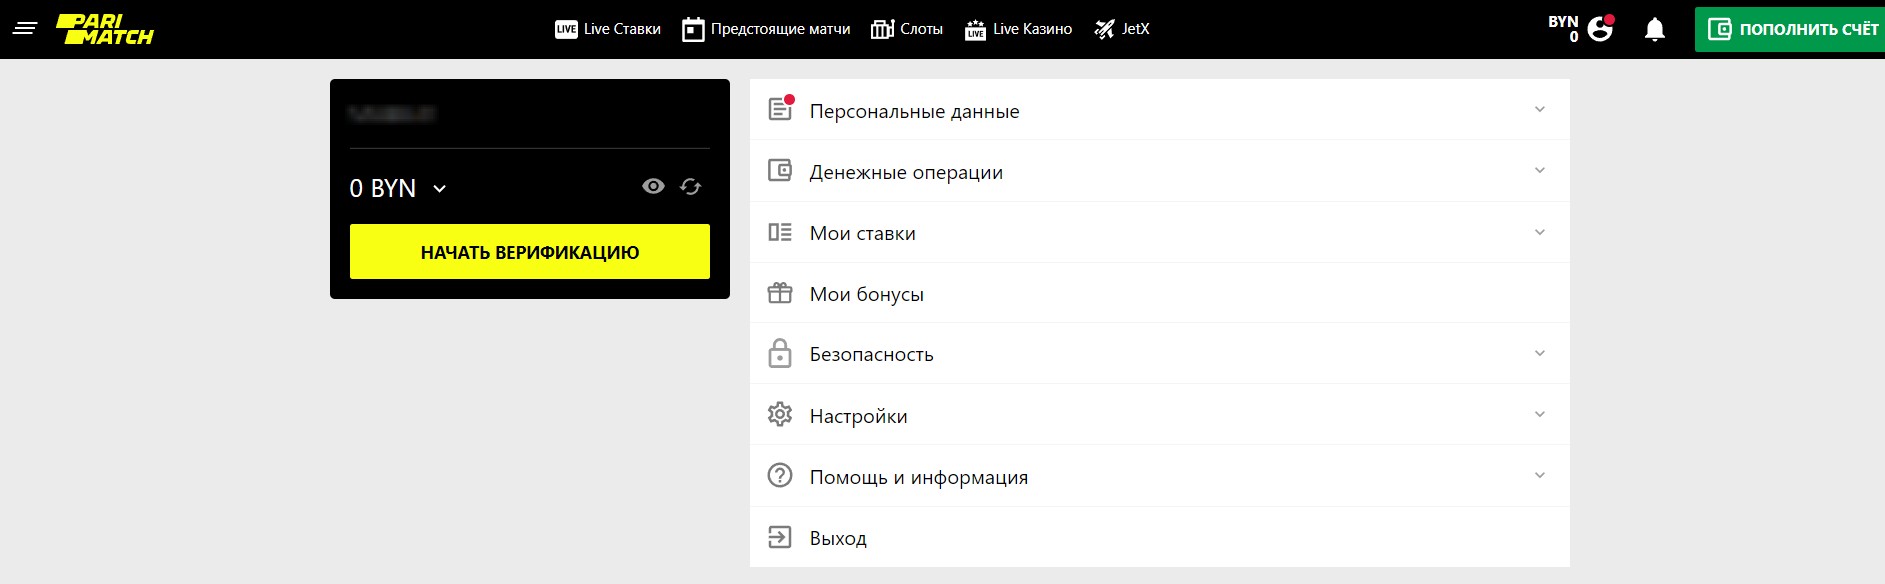This screenshot has height=584, width=1885.
Task: Click the blurred account name
Action: point(392,113)
